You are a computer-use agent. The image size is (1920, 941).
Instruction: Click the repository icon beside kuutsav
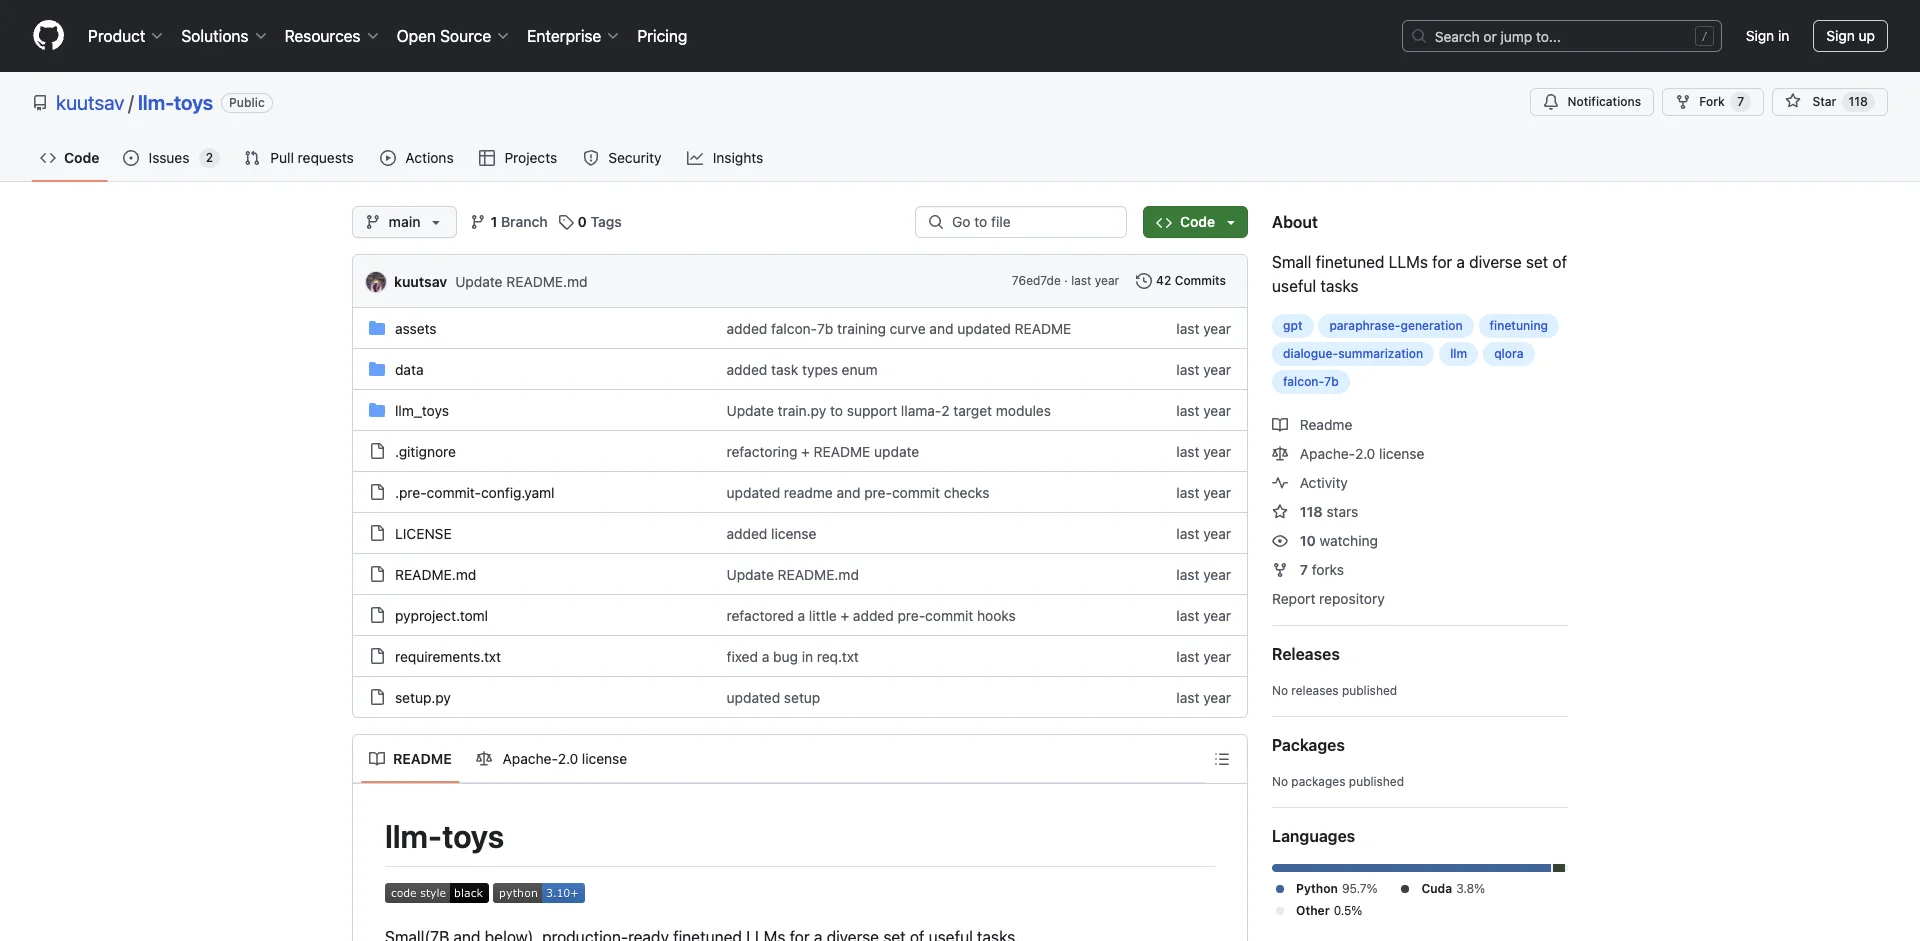[x=40, y=103]
